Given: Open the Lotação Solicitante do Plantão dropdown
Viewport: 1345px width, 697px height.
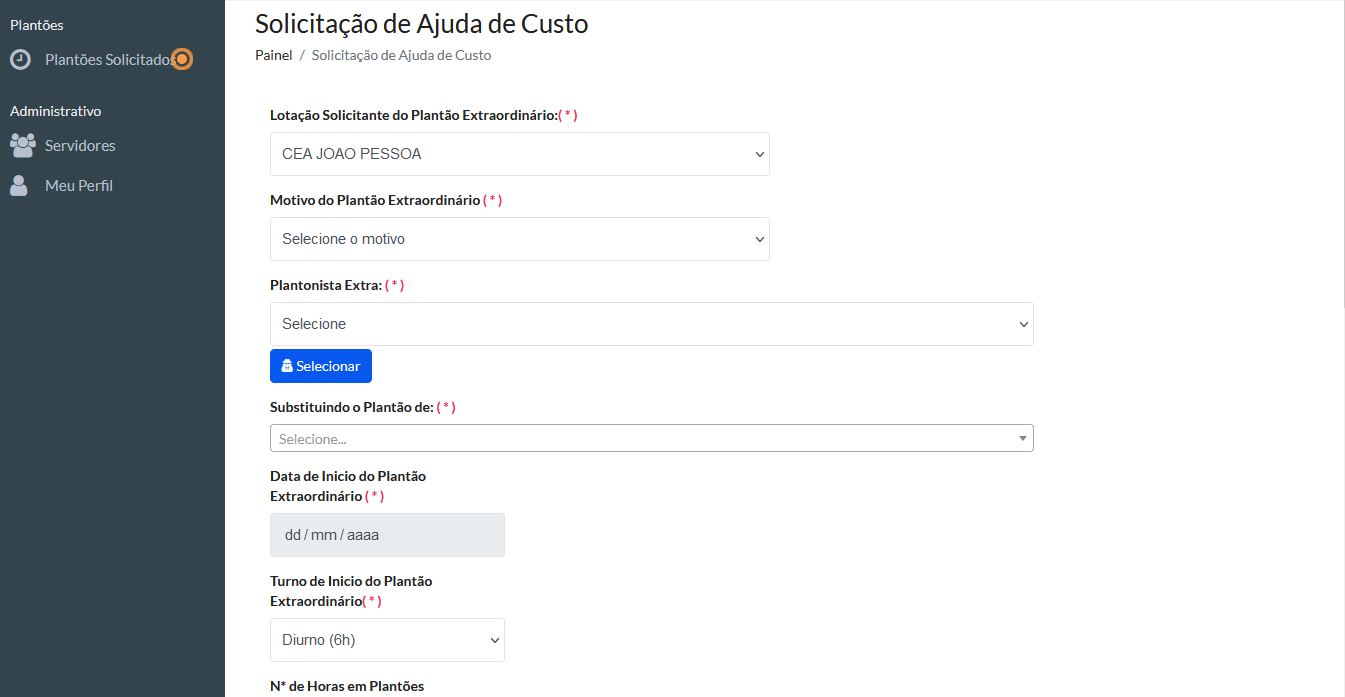Looking at the screenshot, I should pos(520,154).
